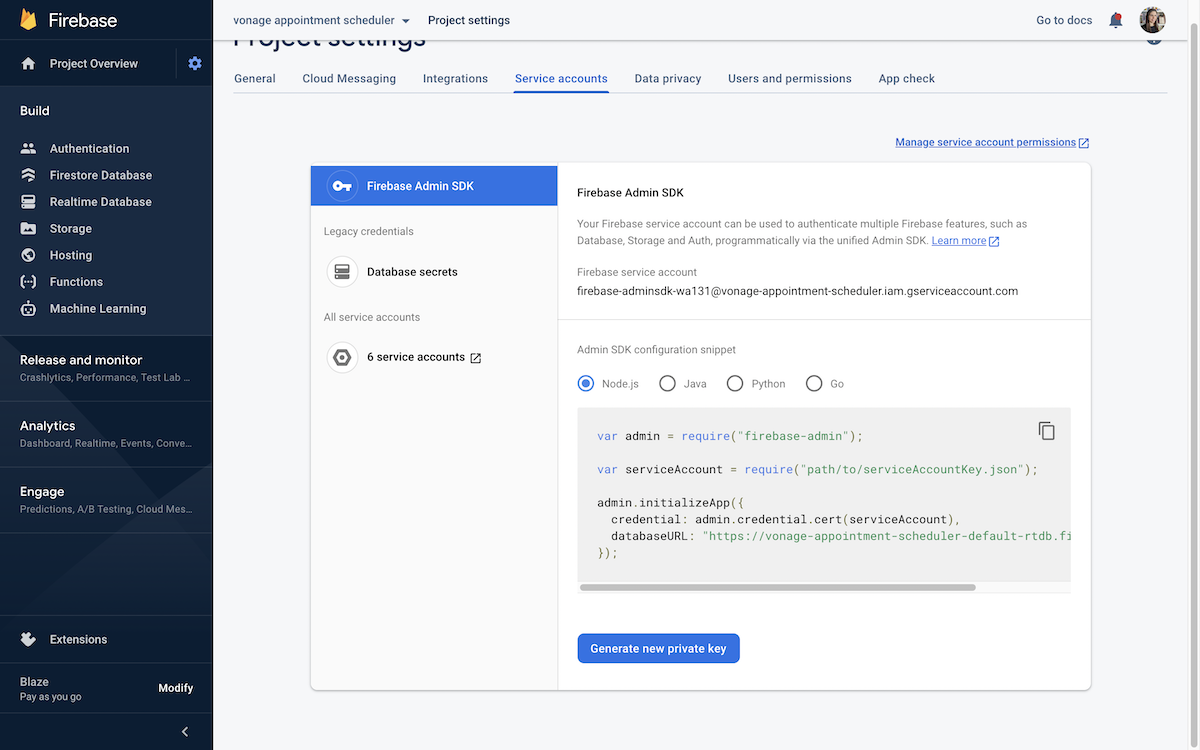Open the Service accounts tab

[x=561, y=78]
